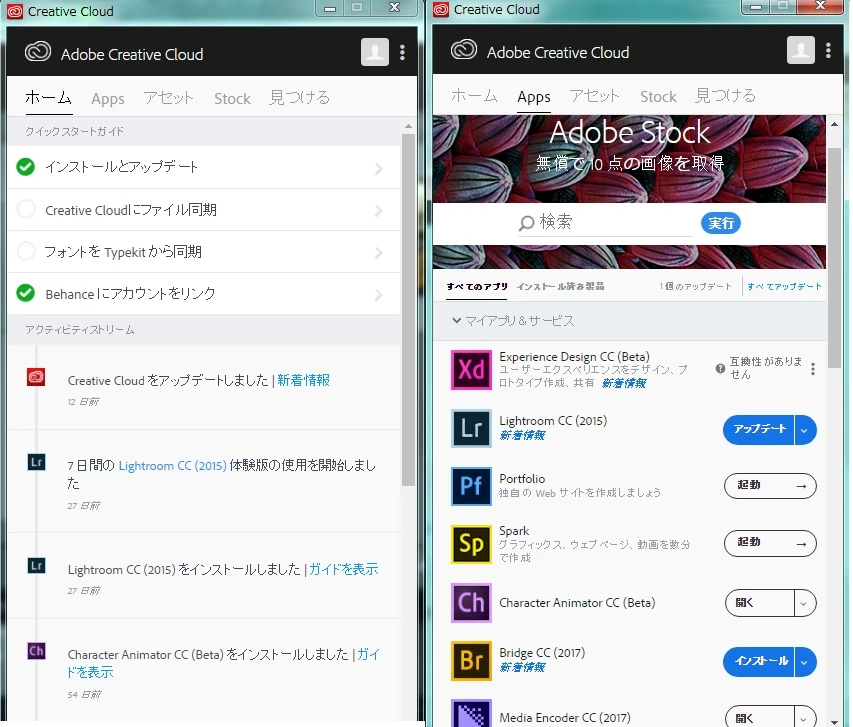Image resolution: width=853 pixels, height=727 pixels.
Task: Open ガイドを表示 link for Lightroom installed activity
Action: [344, 569]
